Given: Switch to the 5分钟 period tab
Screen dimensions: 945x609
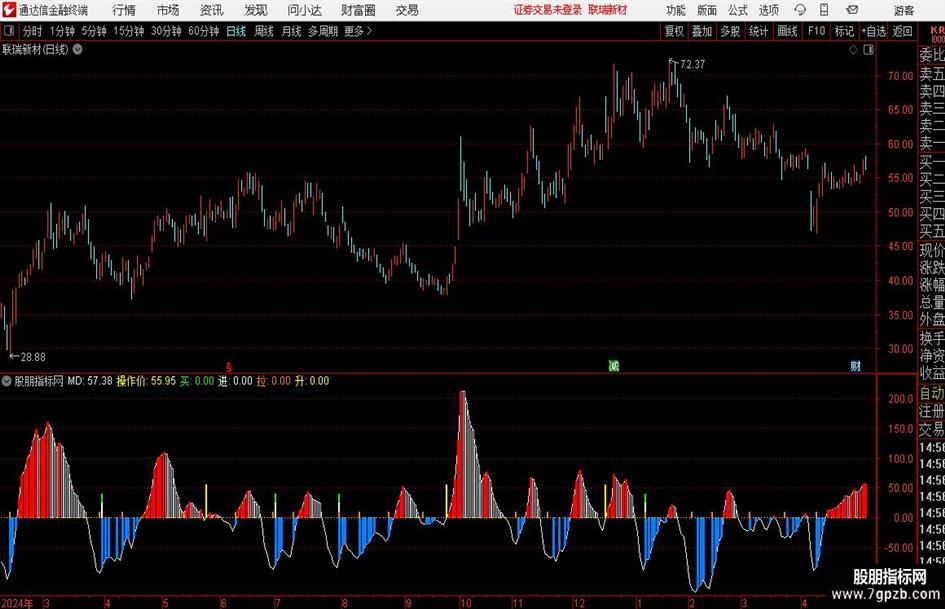Looking at the screenshot, I should 94,31.
